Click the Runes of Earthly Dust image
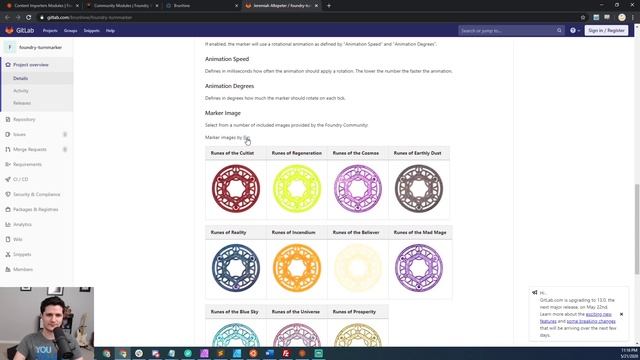 coord(419,189)
